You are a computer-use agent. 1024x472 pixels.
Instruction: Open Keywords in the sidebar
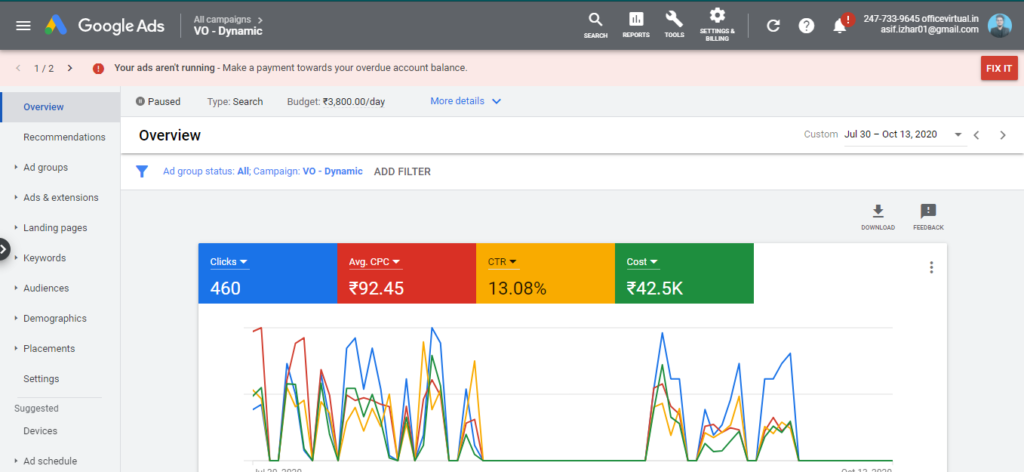coord(44,258)
